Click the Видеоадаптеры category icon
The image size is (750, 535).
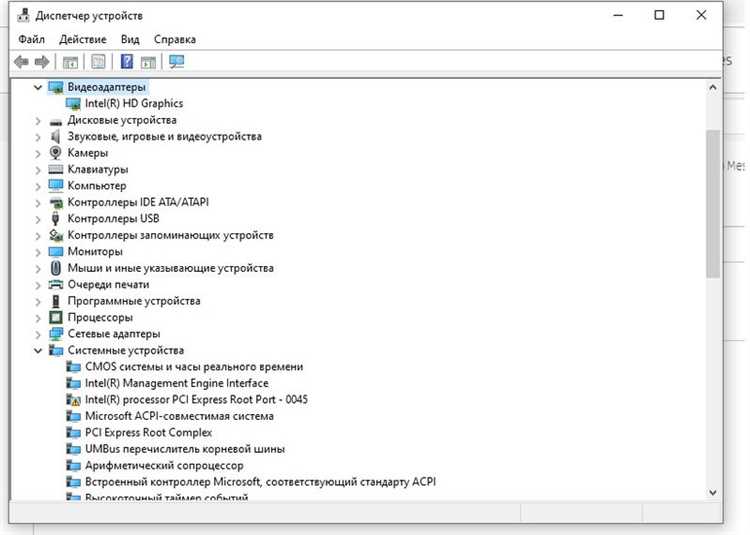pos(56,87)
